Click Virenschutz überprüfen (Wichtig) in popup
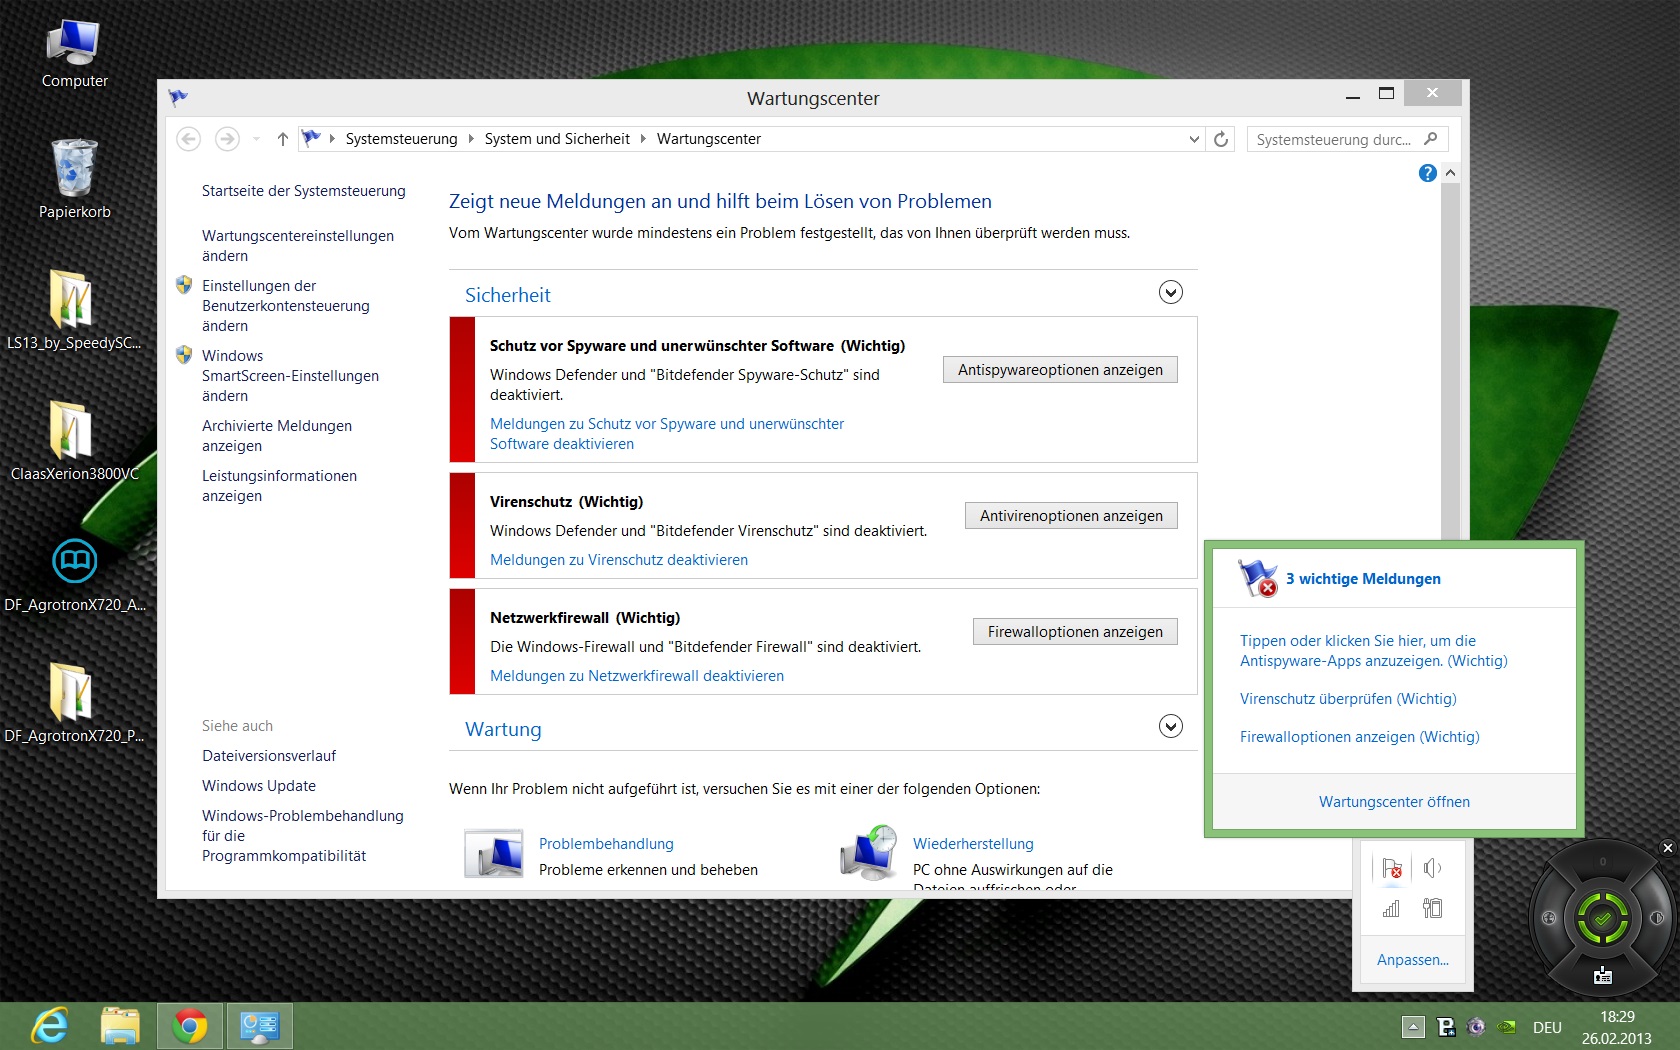This screenshot has width=1680, height=1050. coord(1348,699)
